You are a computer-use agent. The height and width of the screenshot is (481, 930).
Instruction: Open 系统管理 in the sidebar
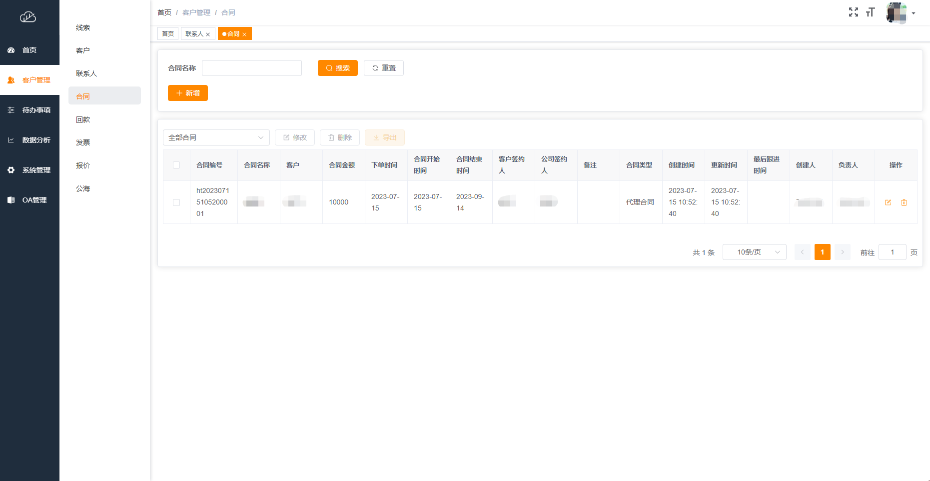[29, 170]
